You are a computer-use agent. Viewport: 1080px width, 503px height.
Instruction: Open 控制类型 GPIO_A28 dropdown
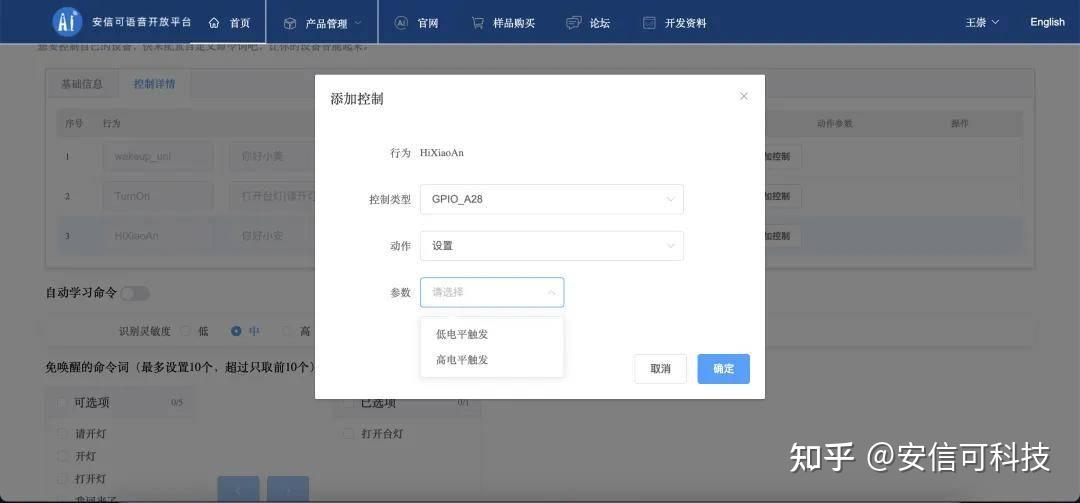[552, 199]
